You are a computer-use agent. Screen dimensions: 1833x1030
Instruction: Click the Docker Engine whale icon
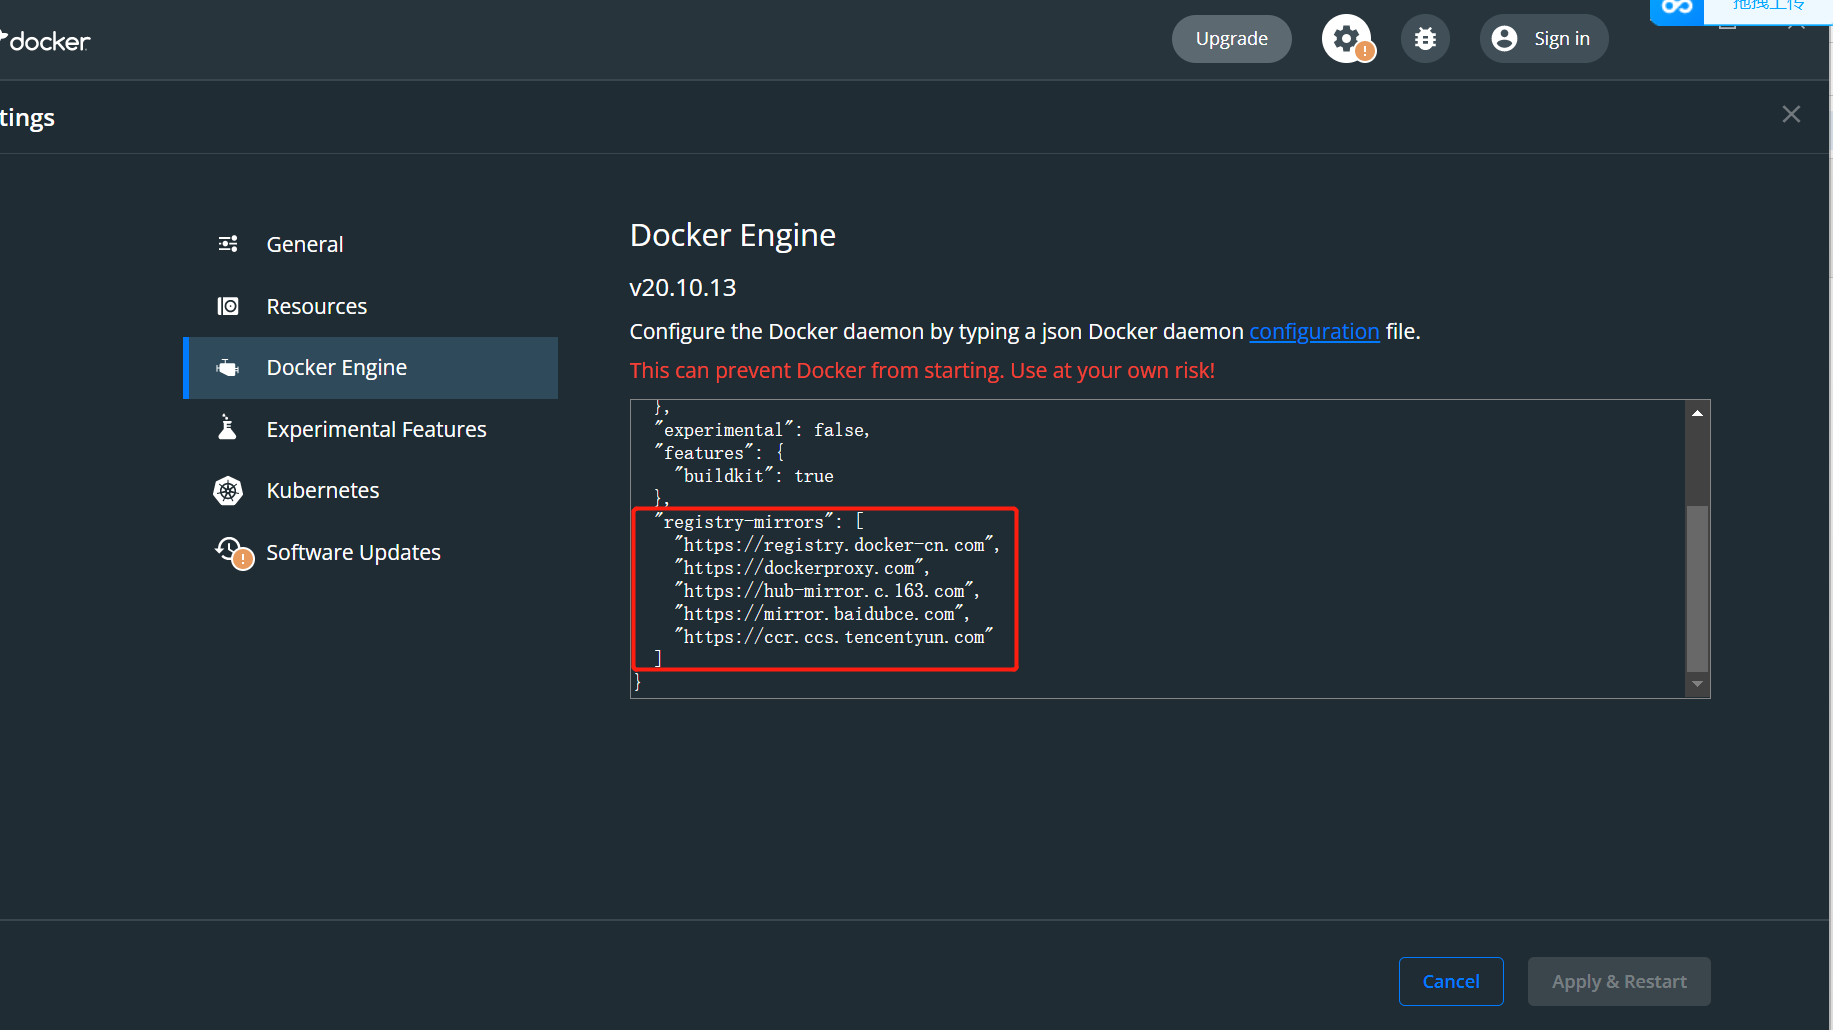point(228,368)
